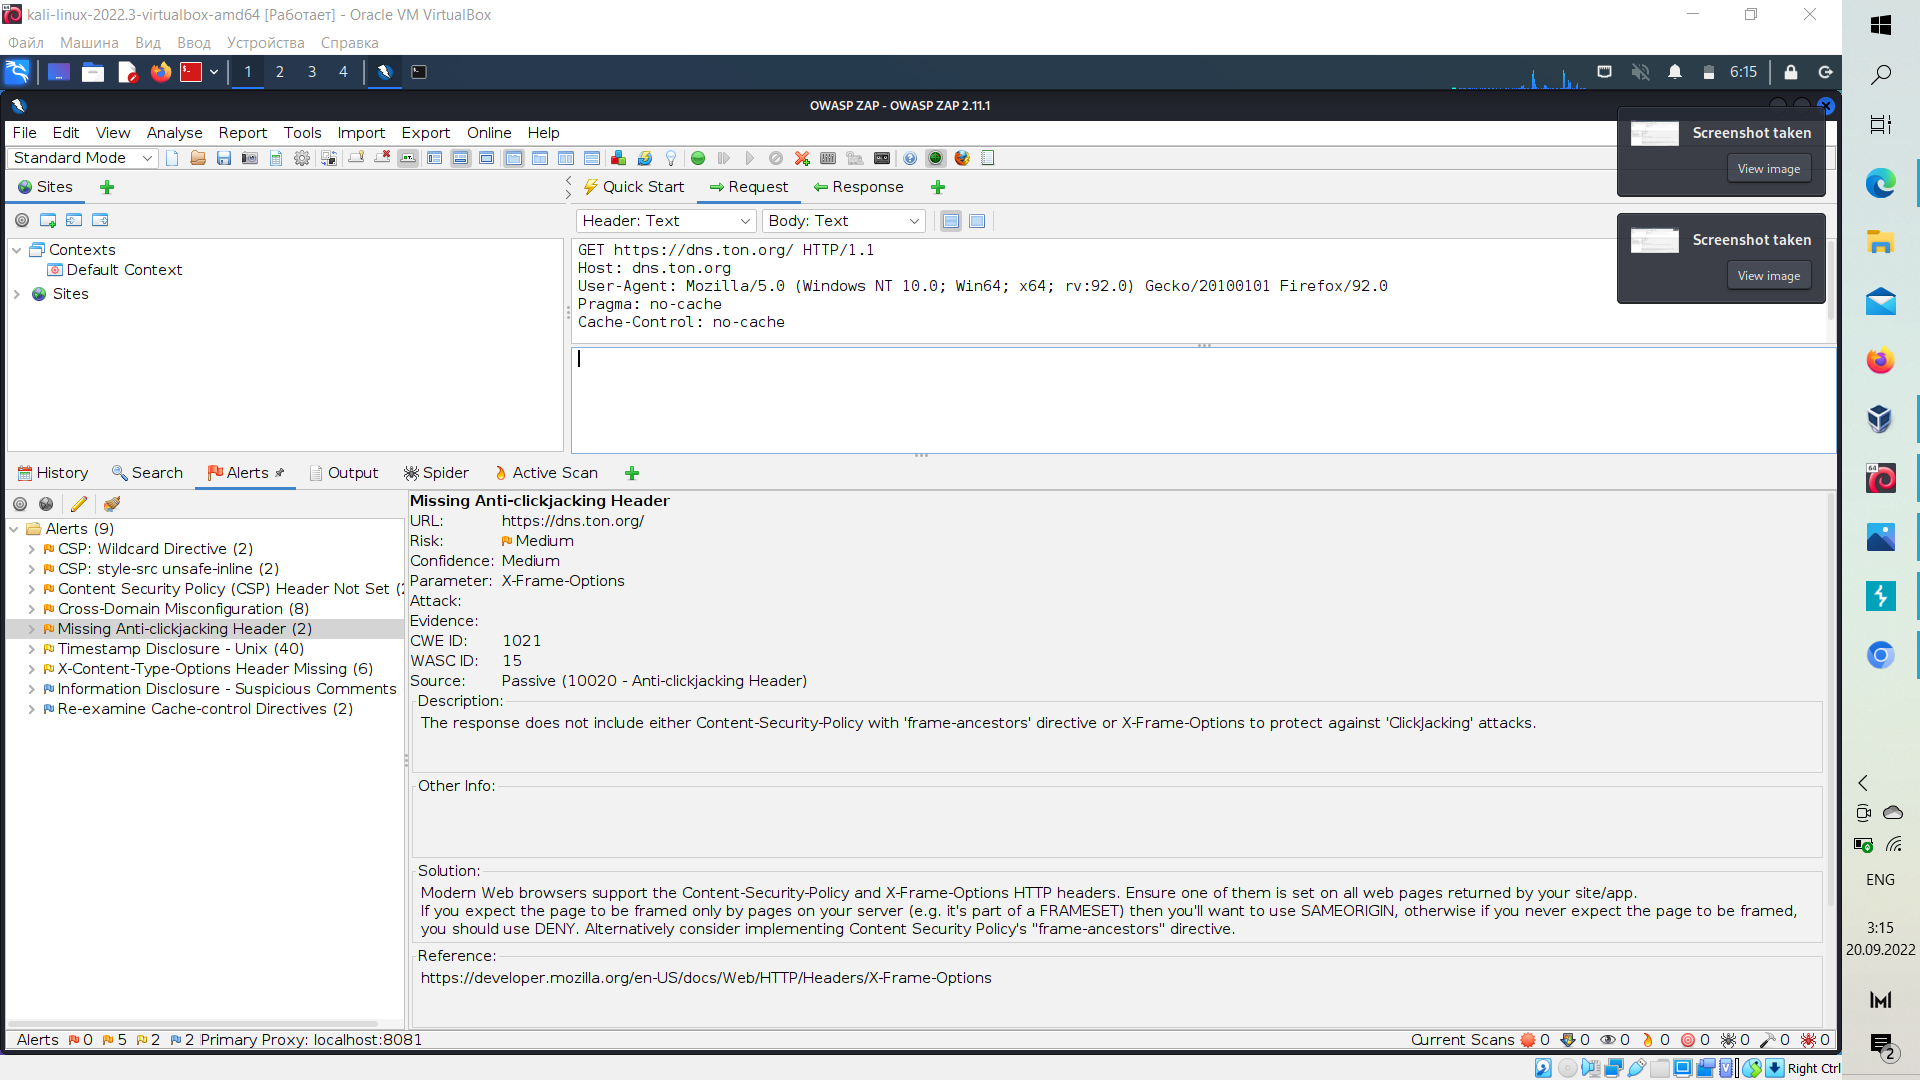Click the Check for Updates lightning icon
The width and height of the screenshot is (1920, 1080).
pos(645,158)
